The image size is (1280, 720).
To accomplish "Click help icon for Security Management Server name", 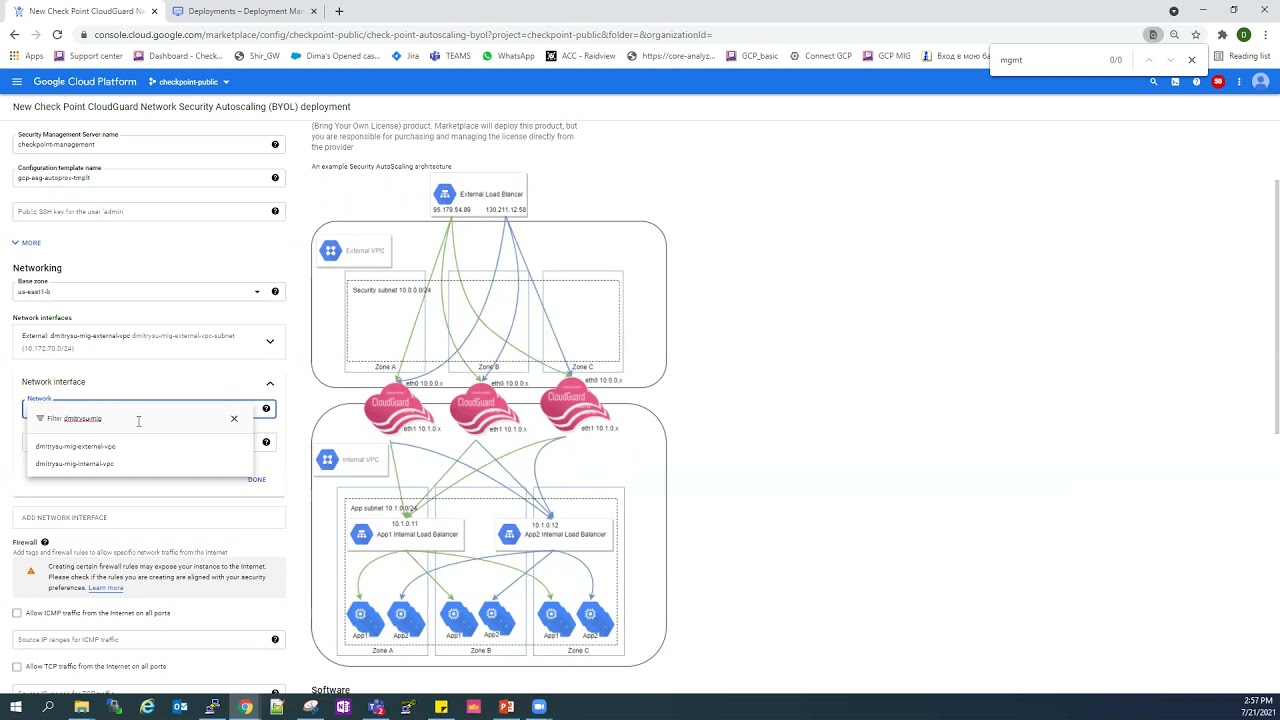I will click(275, 144).
